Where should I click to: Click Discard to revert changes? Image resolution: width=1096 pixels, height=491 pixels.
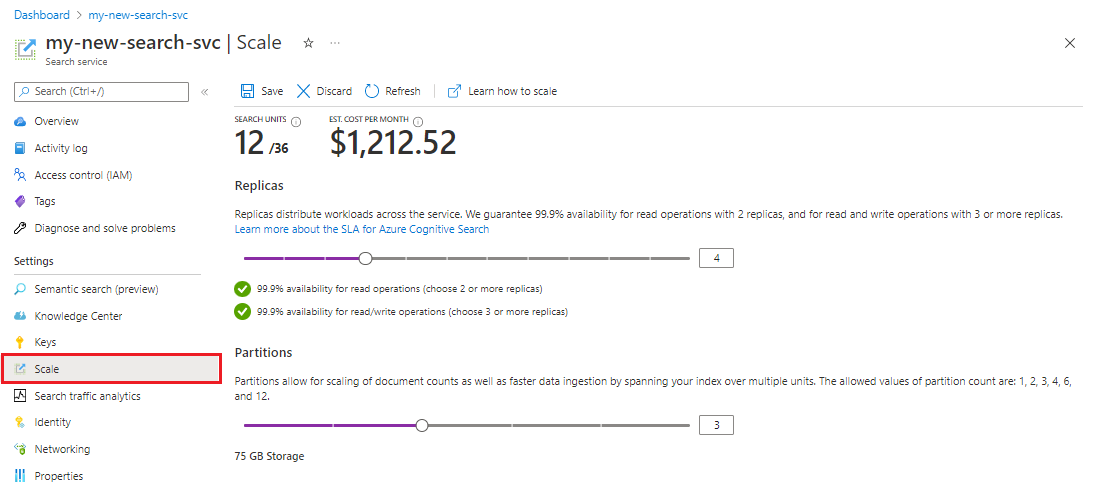[334, 92]
